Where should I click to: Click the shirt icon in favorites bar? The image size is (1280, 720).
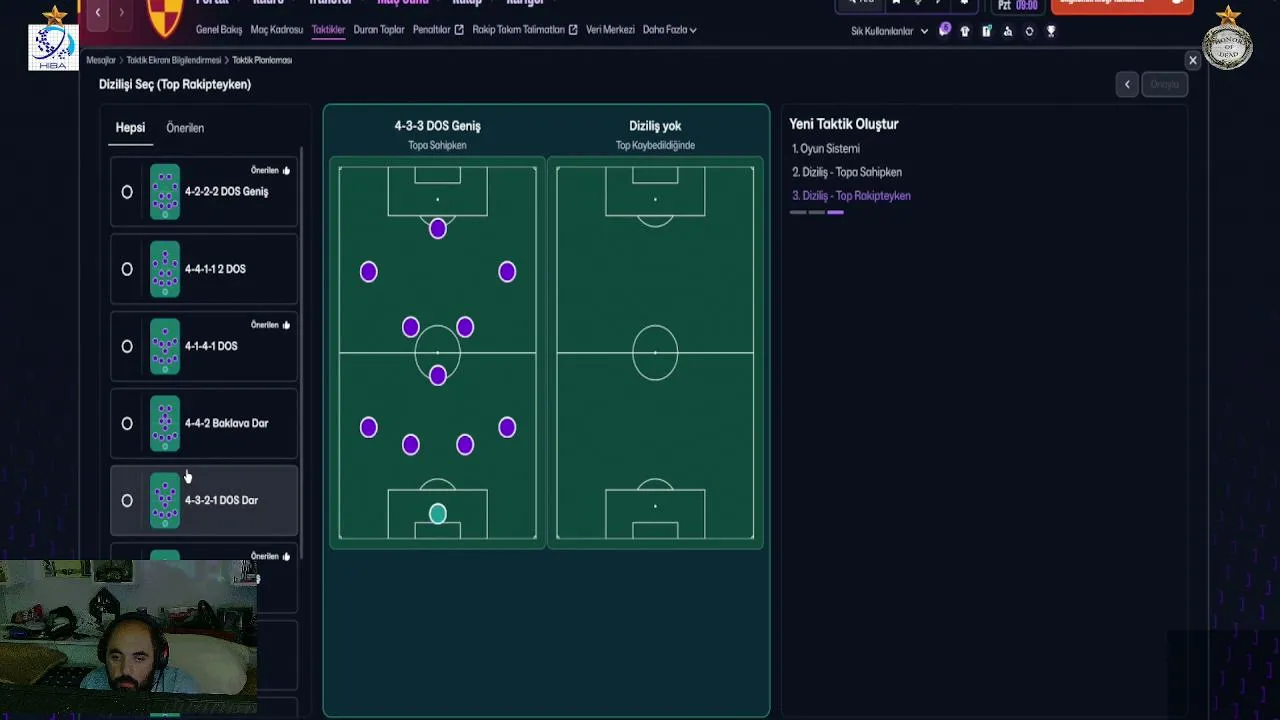tap(965, 31)
